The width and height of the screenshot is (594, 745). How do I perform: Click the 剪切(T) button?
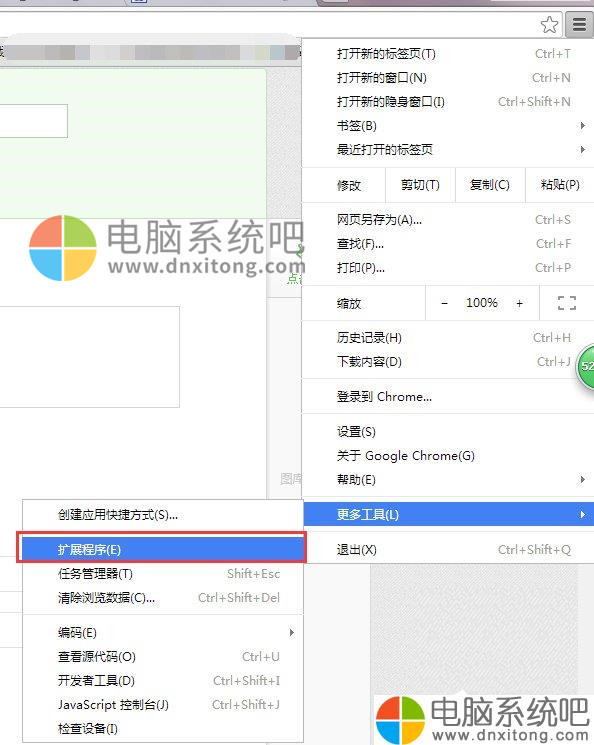click(x=420, y=185)
